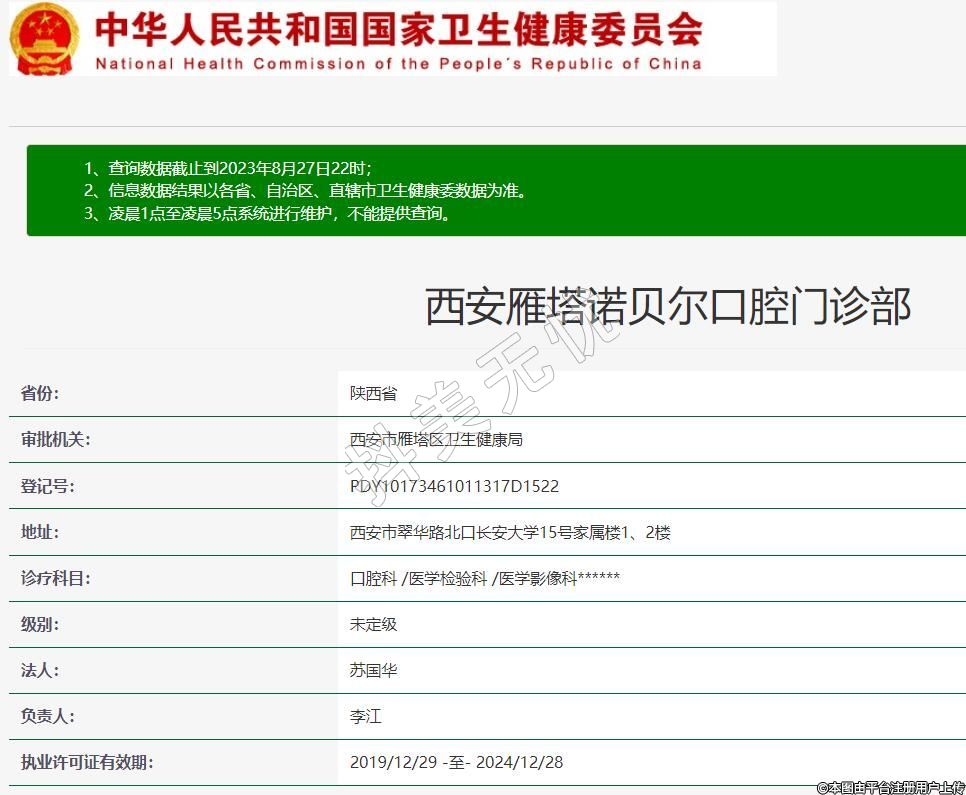Click the National Health Commission English subtitle
966x795 pixels.
[398, 64]
